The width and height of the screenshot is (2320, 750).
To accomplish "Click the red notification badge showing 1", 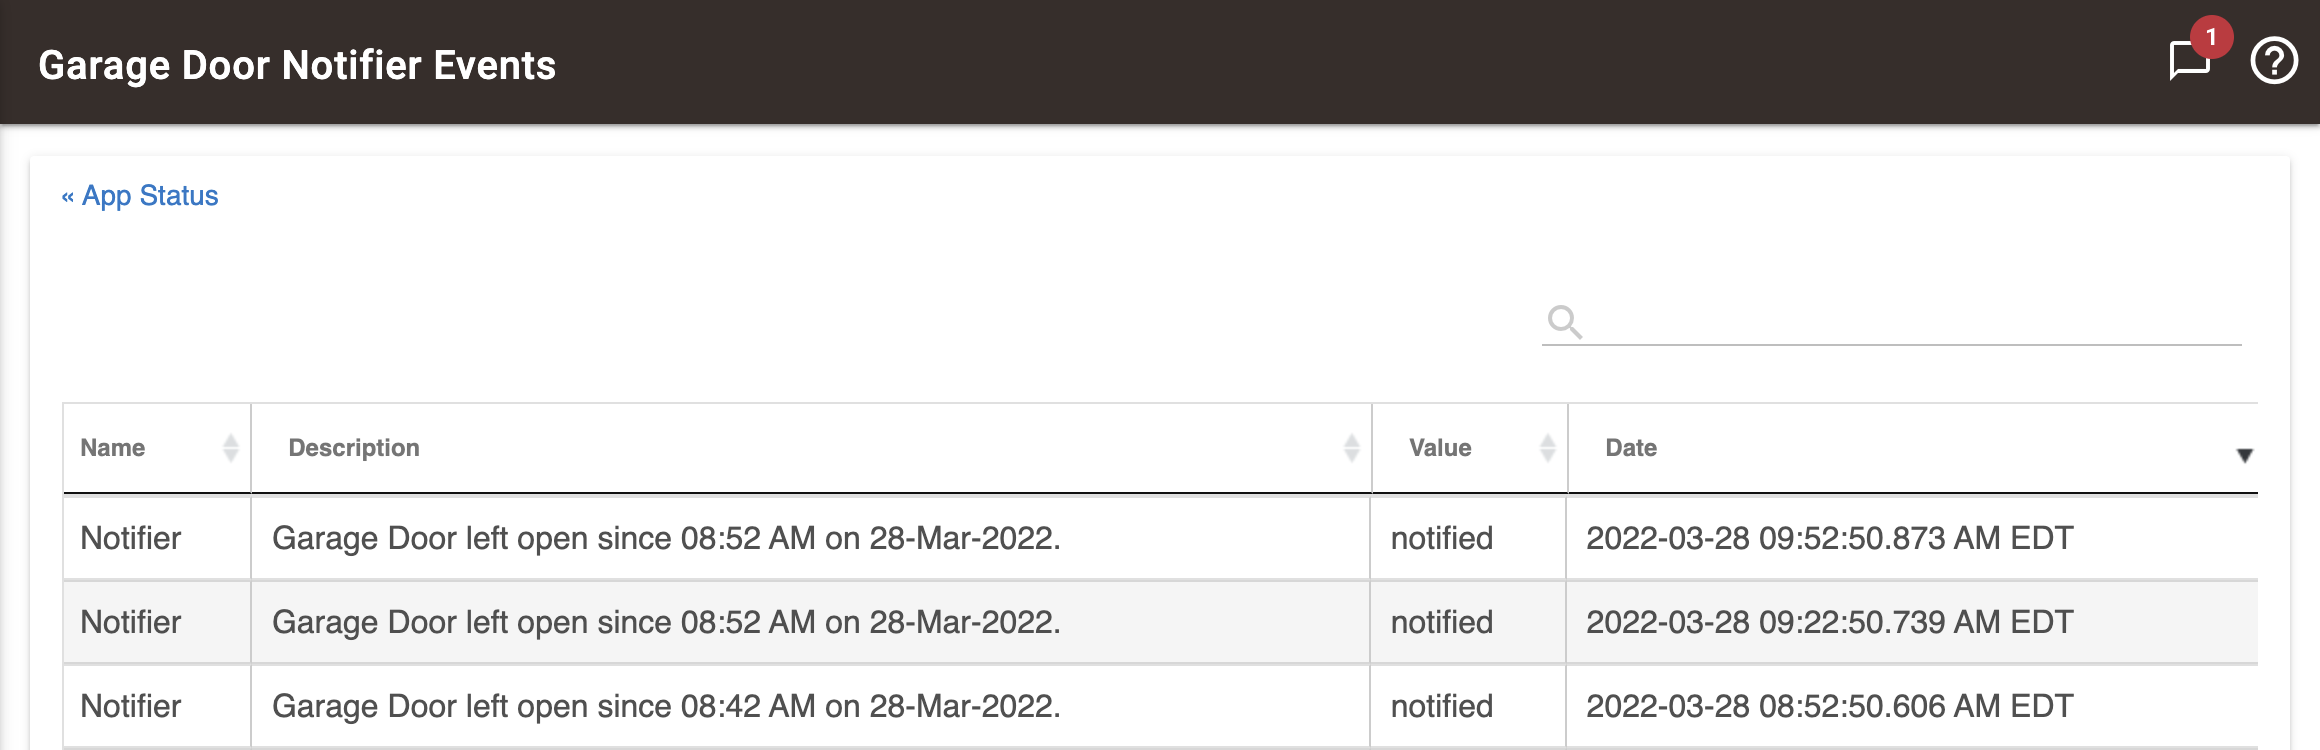I will click(x=2211, y=37).
